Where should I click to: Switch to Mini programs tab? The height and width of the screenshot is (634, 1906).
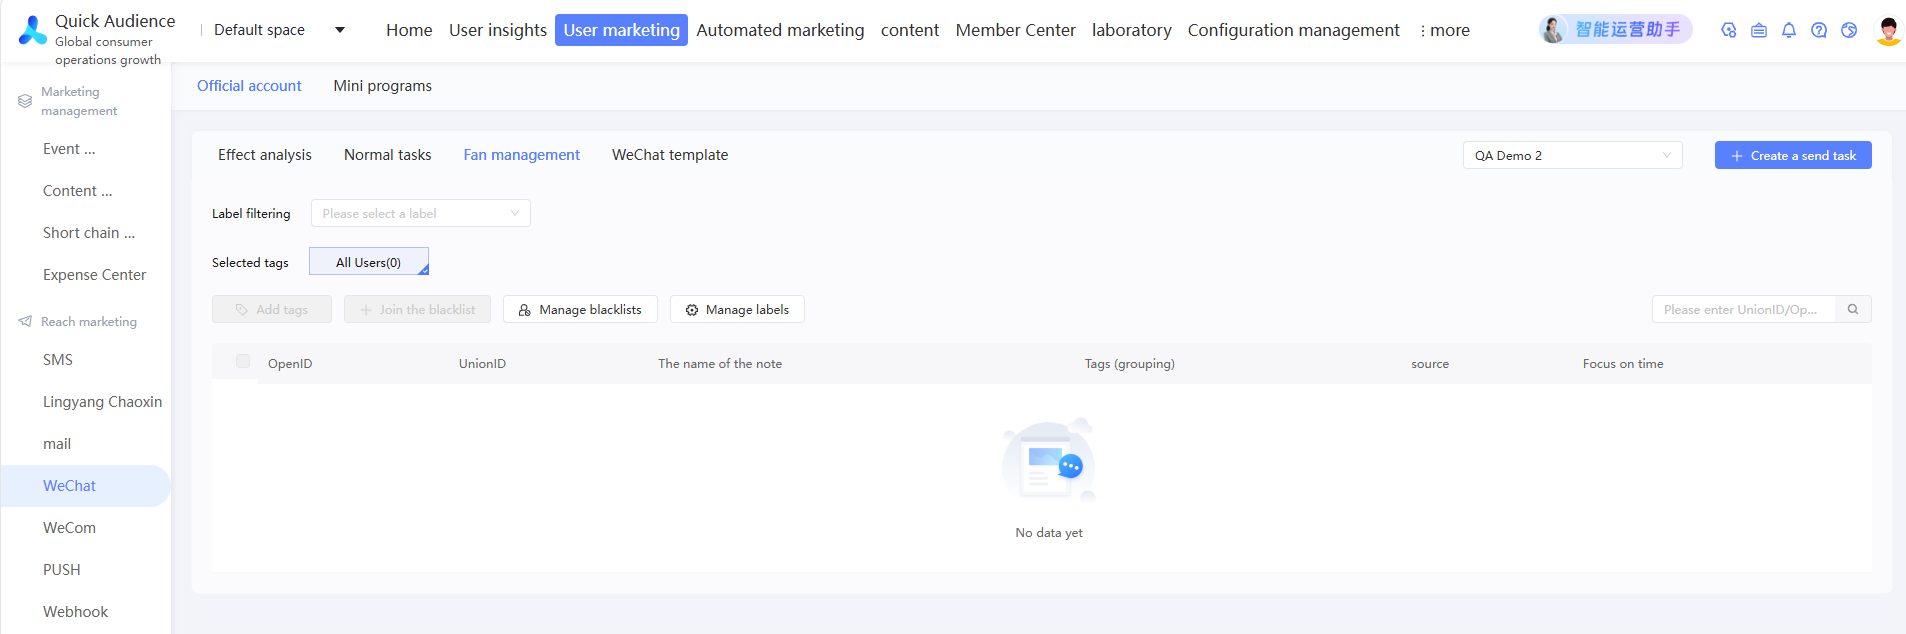click(x=382, y=86)
